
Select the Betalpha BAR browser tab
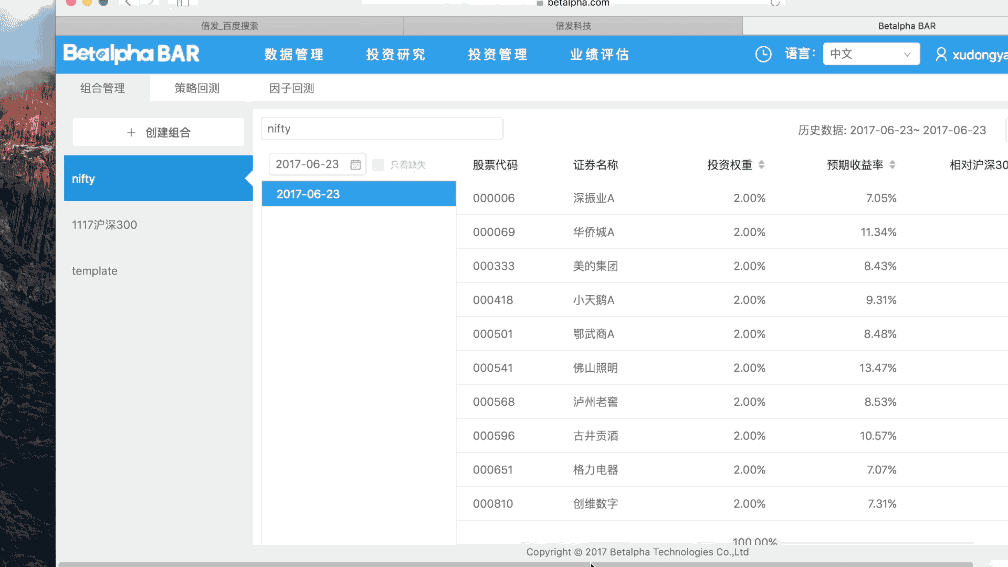[906, 26]
